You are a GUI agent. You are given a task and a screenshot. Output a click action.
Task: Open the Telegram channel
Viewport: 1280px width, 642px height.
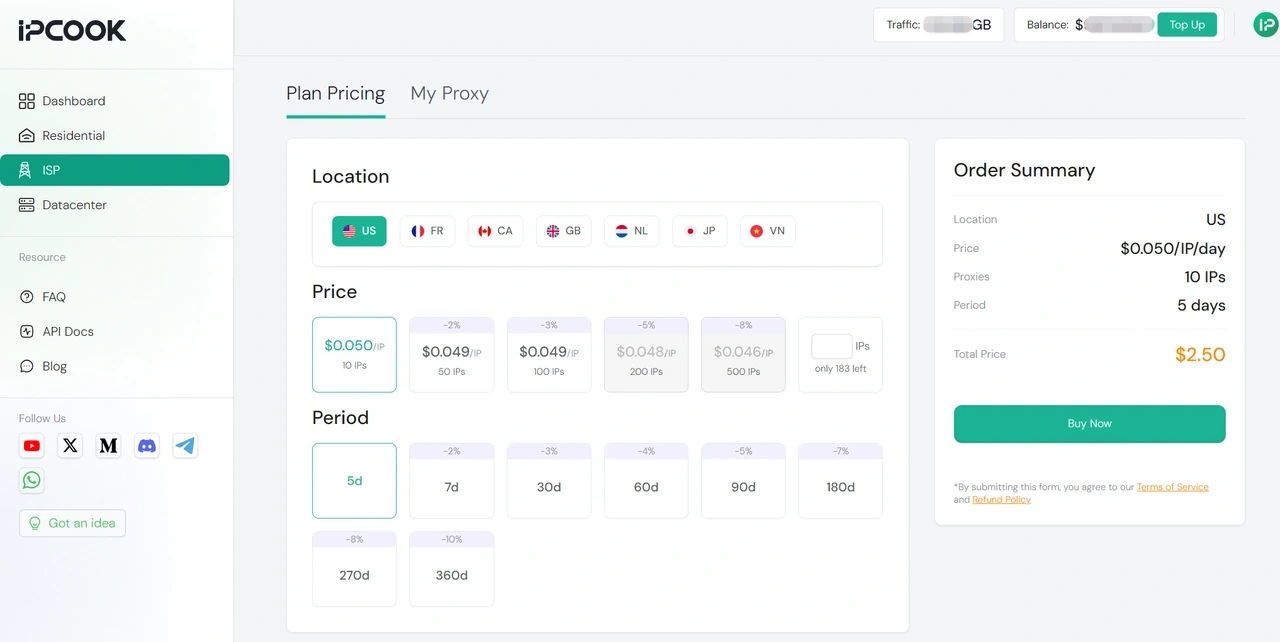point(185,446)
